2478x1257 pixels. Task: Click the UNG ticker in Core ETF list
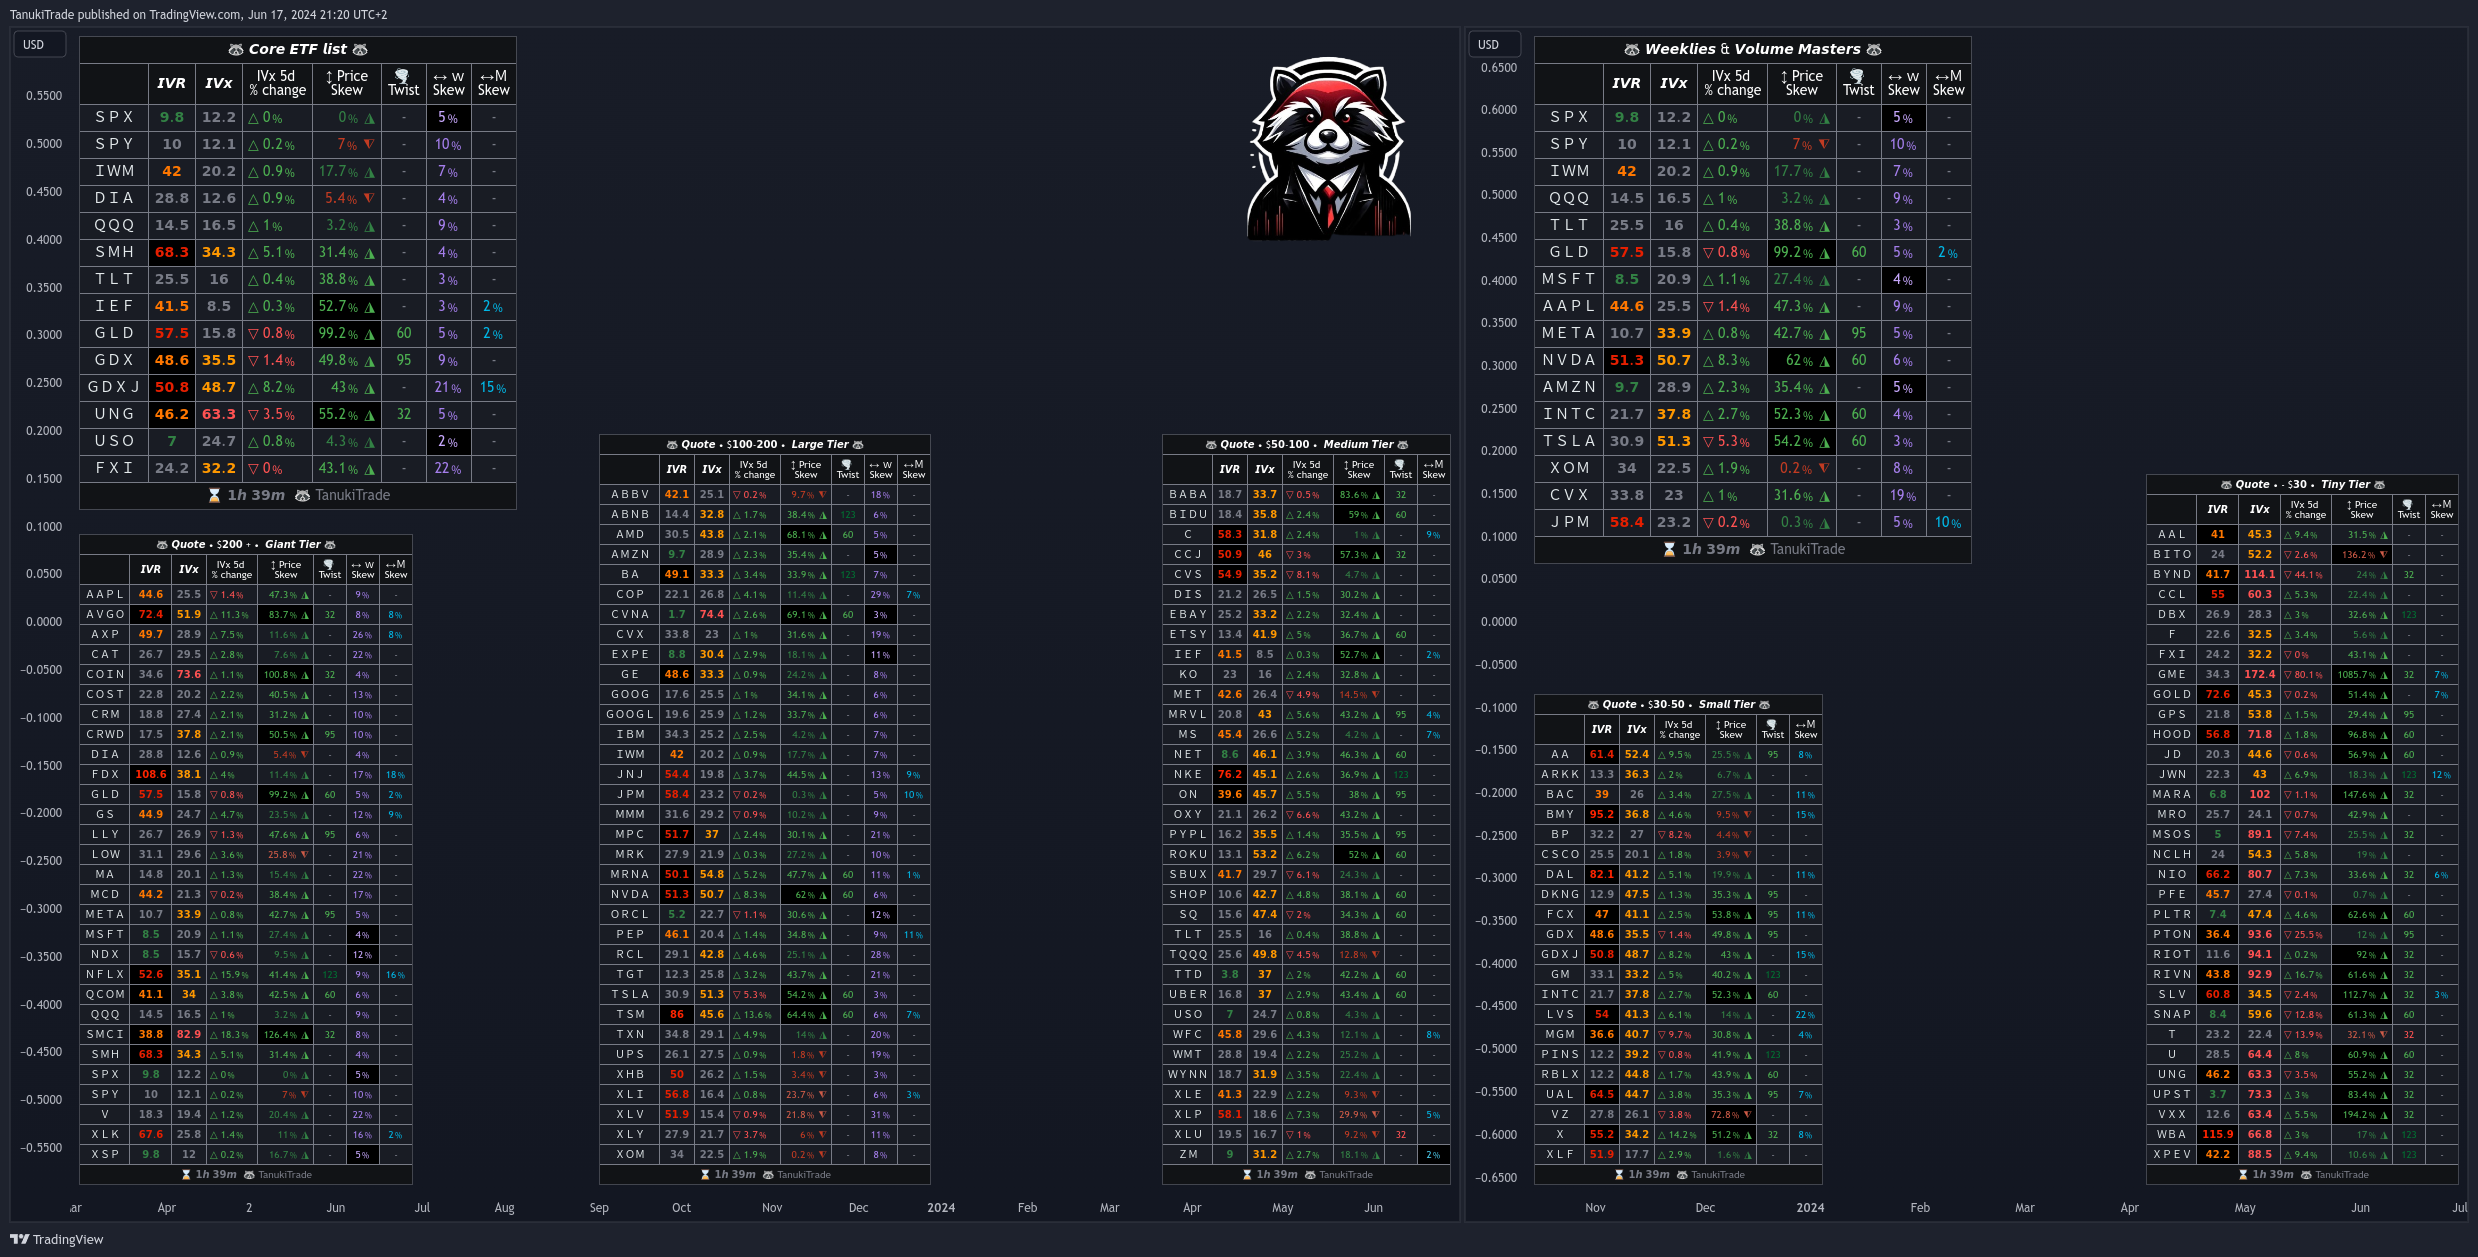(x=114, y=414)
